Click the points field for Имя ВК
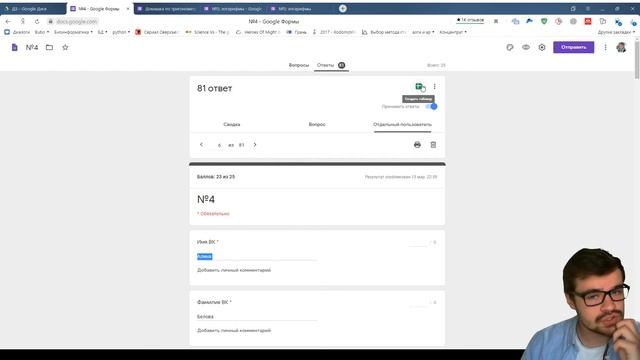640x360 pixels. point(418,242)
